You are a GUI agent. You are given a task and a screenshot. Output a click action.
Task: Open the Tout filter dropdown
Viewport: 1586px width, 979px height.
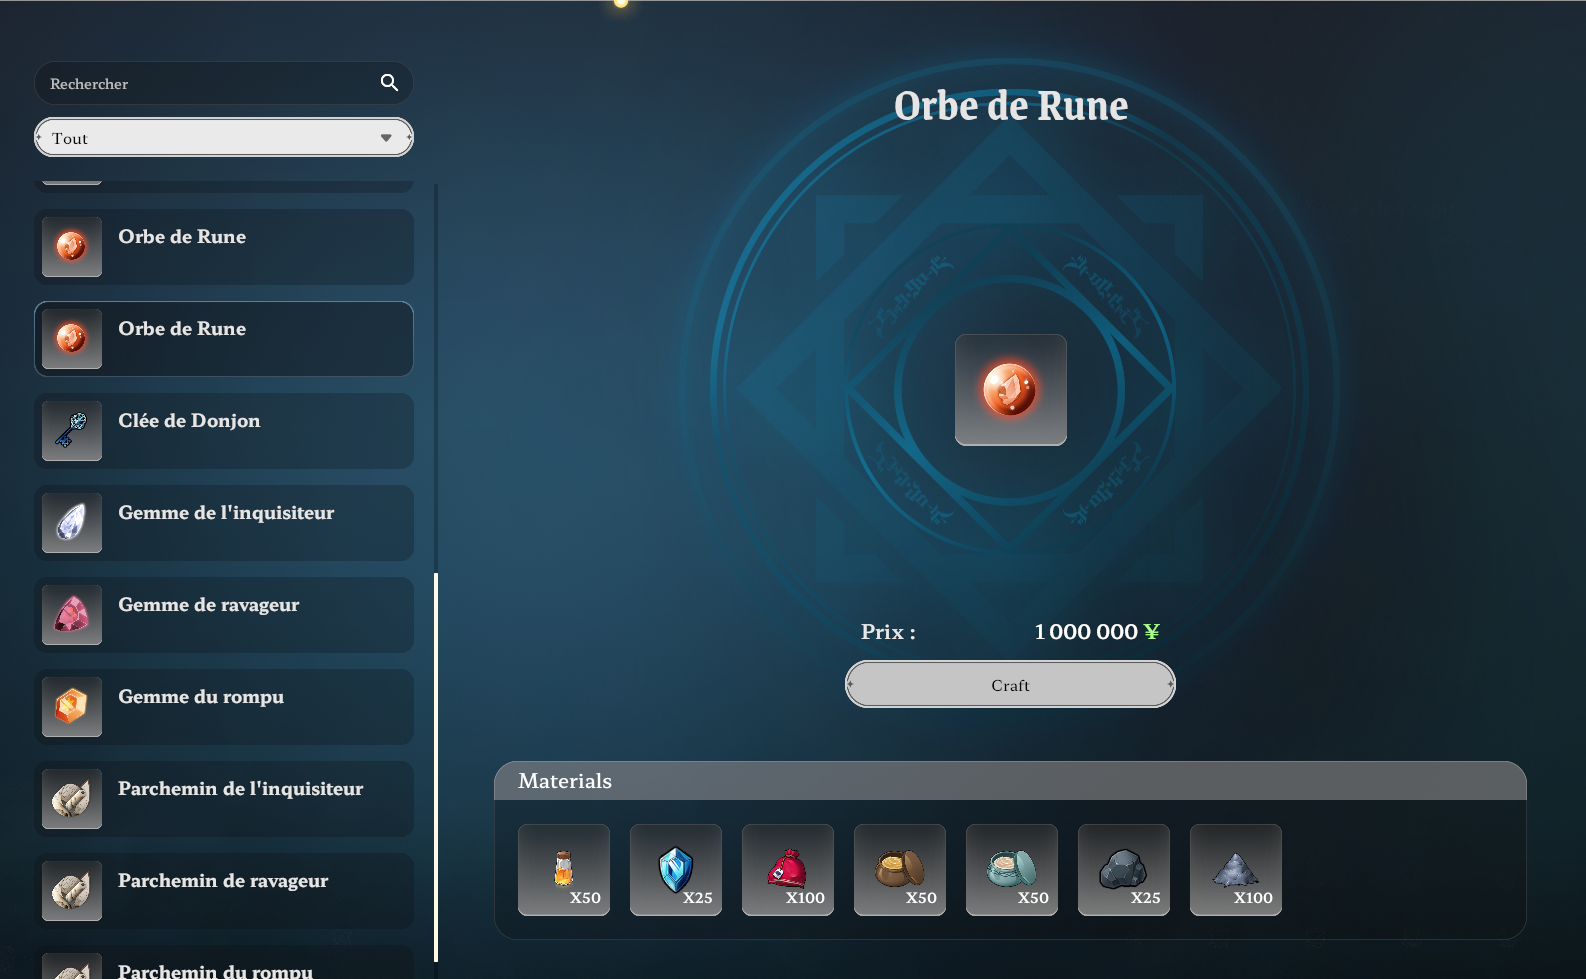[224, 138]
